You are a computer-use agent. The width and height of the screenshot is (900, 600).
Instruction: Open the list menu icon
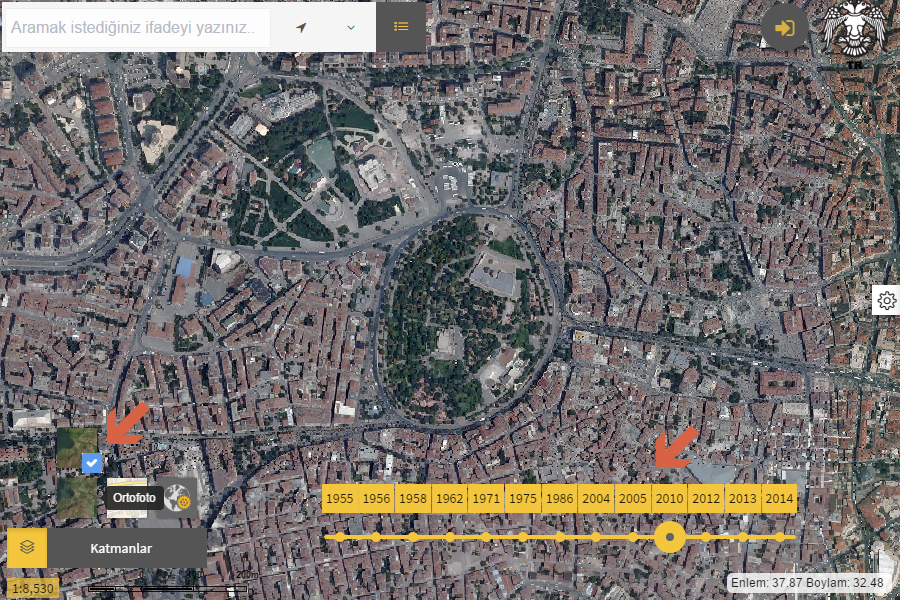tap(401, 27)
